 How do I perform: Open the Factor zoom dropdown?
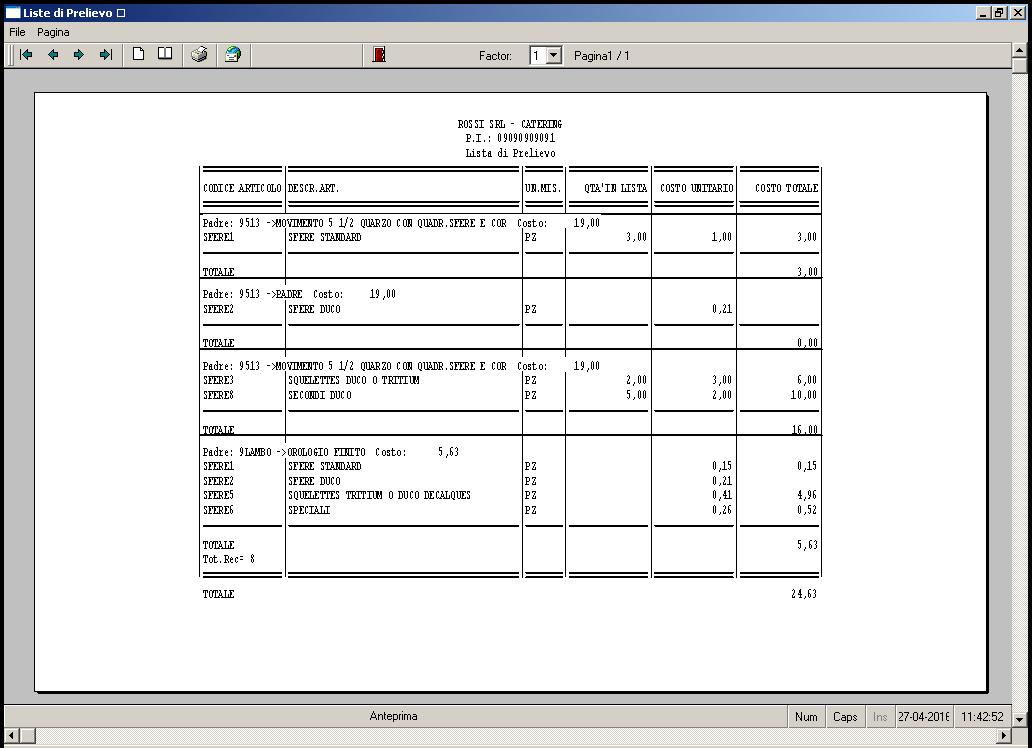click(554, 55)
